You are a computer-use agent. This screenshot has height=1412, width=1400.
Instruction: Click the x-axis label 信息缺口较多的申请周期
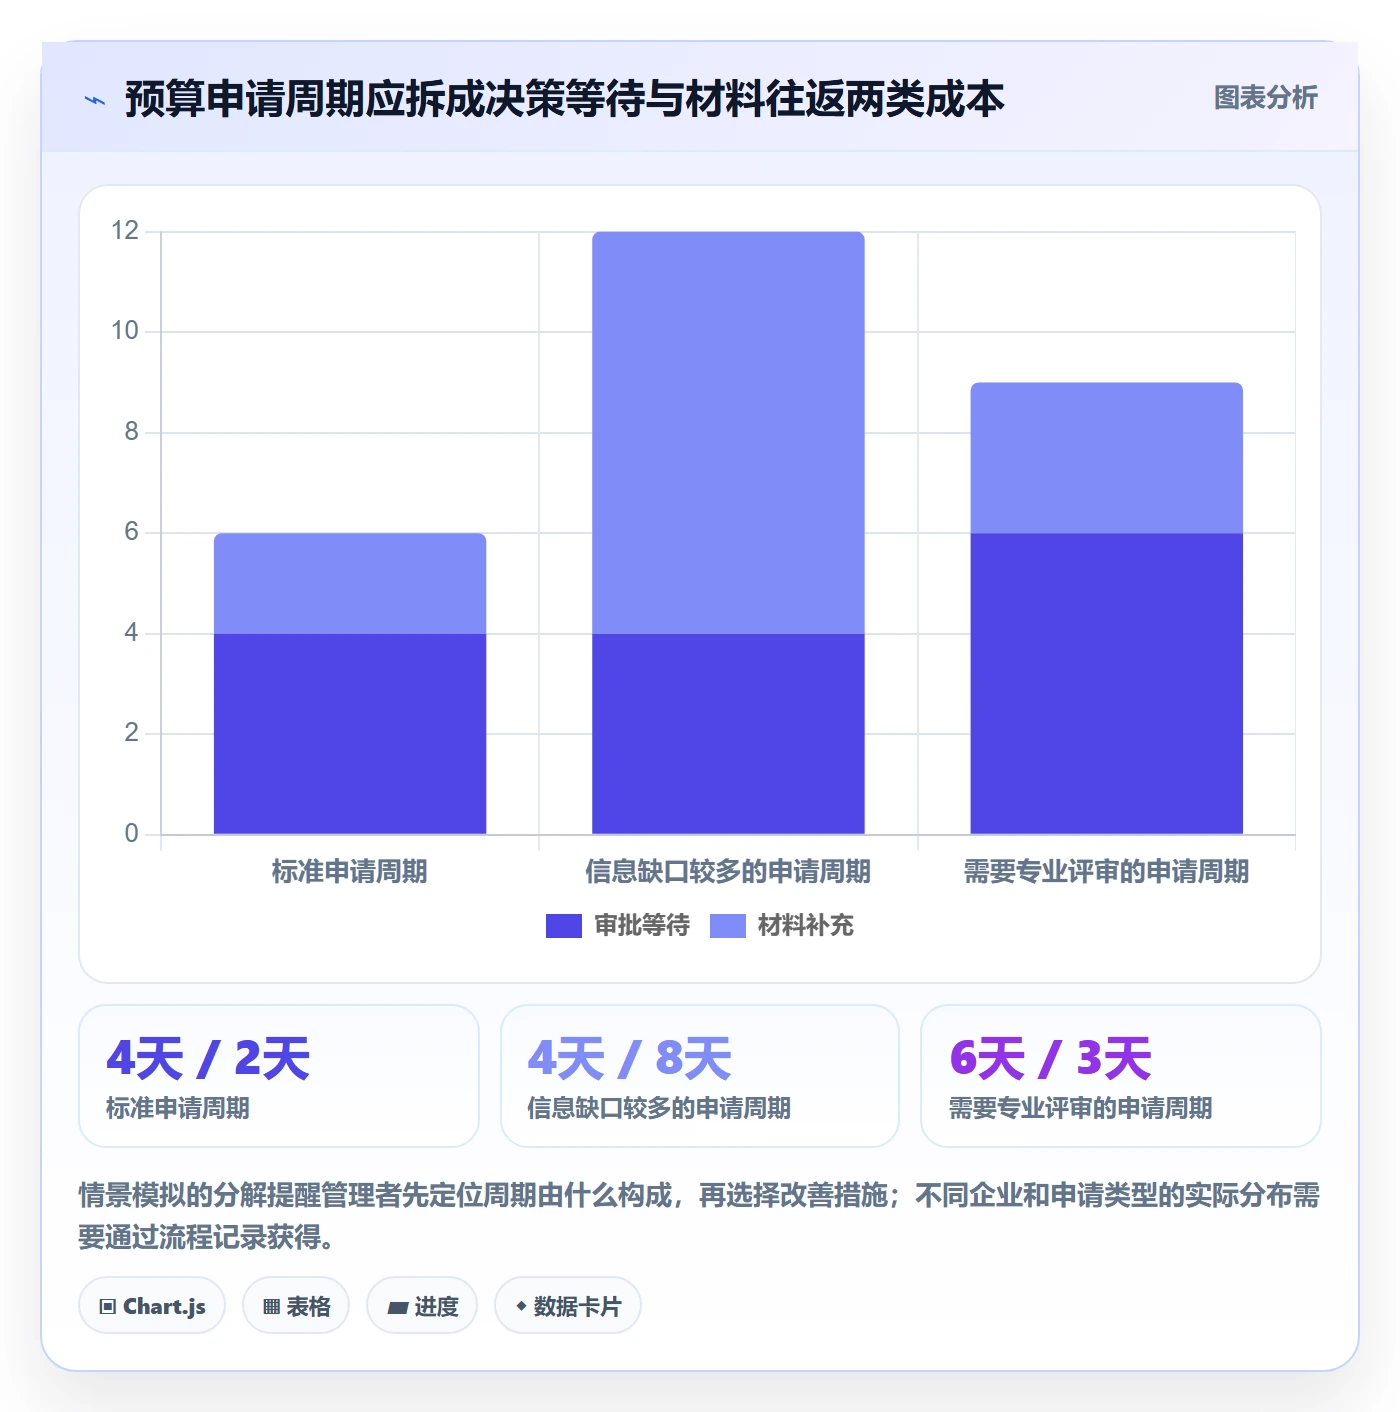point(728,872)
